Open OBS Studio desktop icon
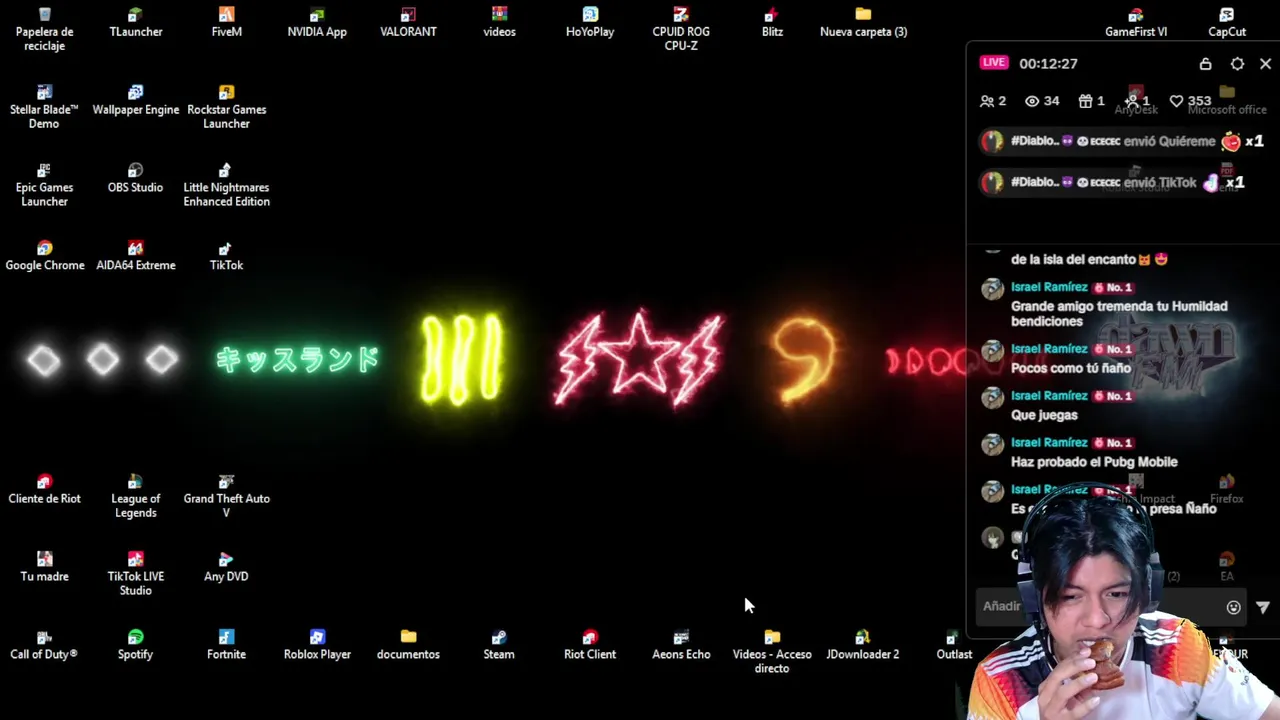Screen dimensions: 1280x720 (135, 178)
